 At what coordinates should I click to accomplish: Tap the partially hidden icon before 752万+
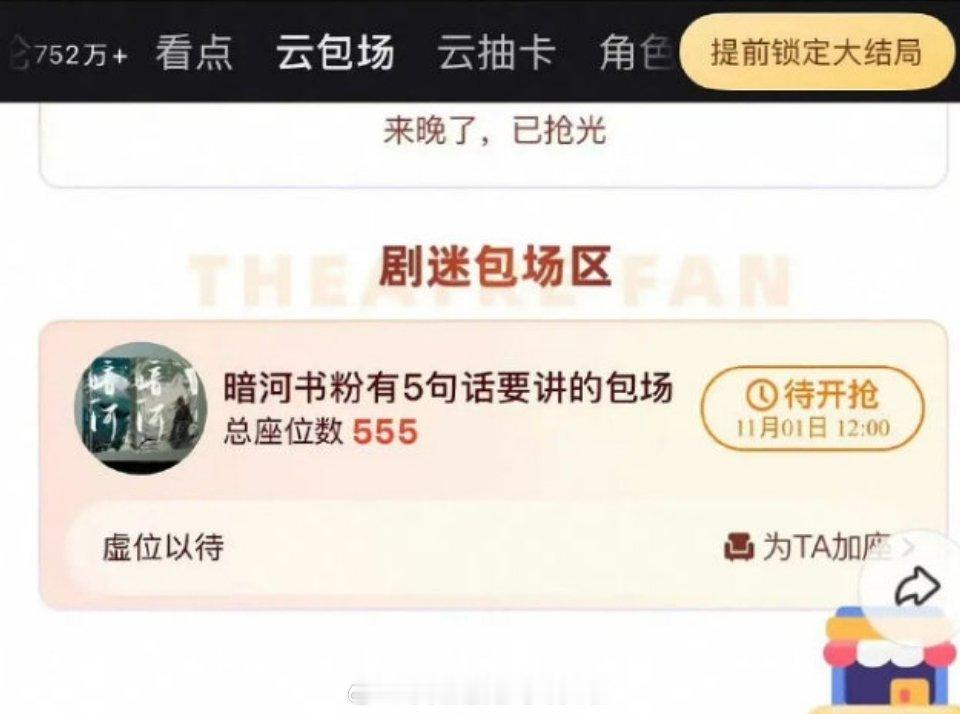20,53
